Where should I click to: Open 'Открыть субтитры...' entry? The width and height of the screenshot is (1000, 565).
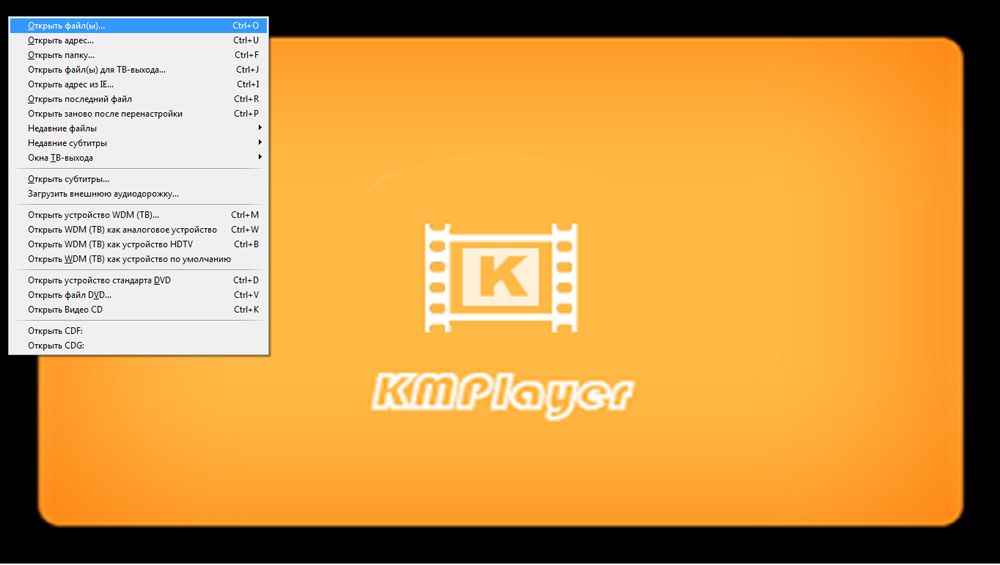click(138, 179)
